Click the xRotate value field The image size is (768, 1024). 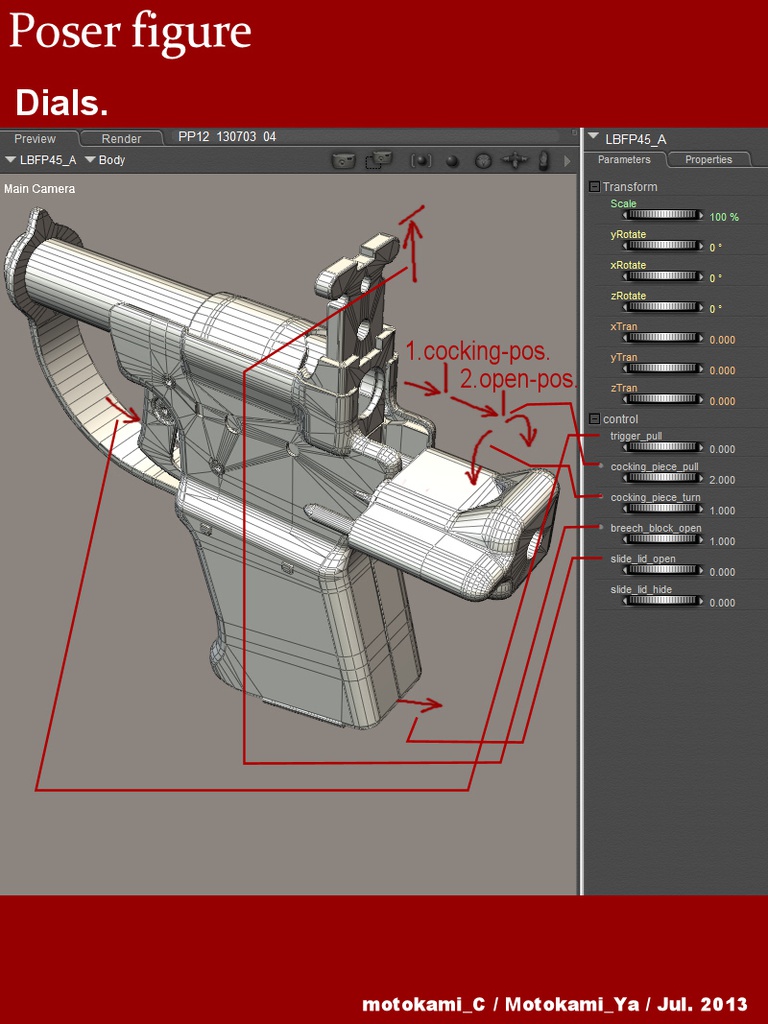click(716, 278)
